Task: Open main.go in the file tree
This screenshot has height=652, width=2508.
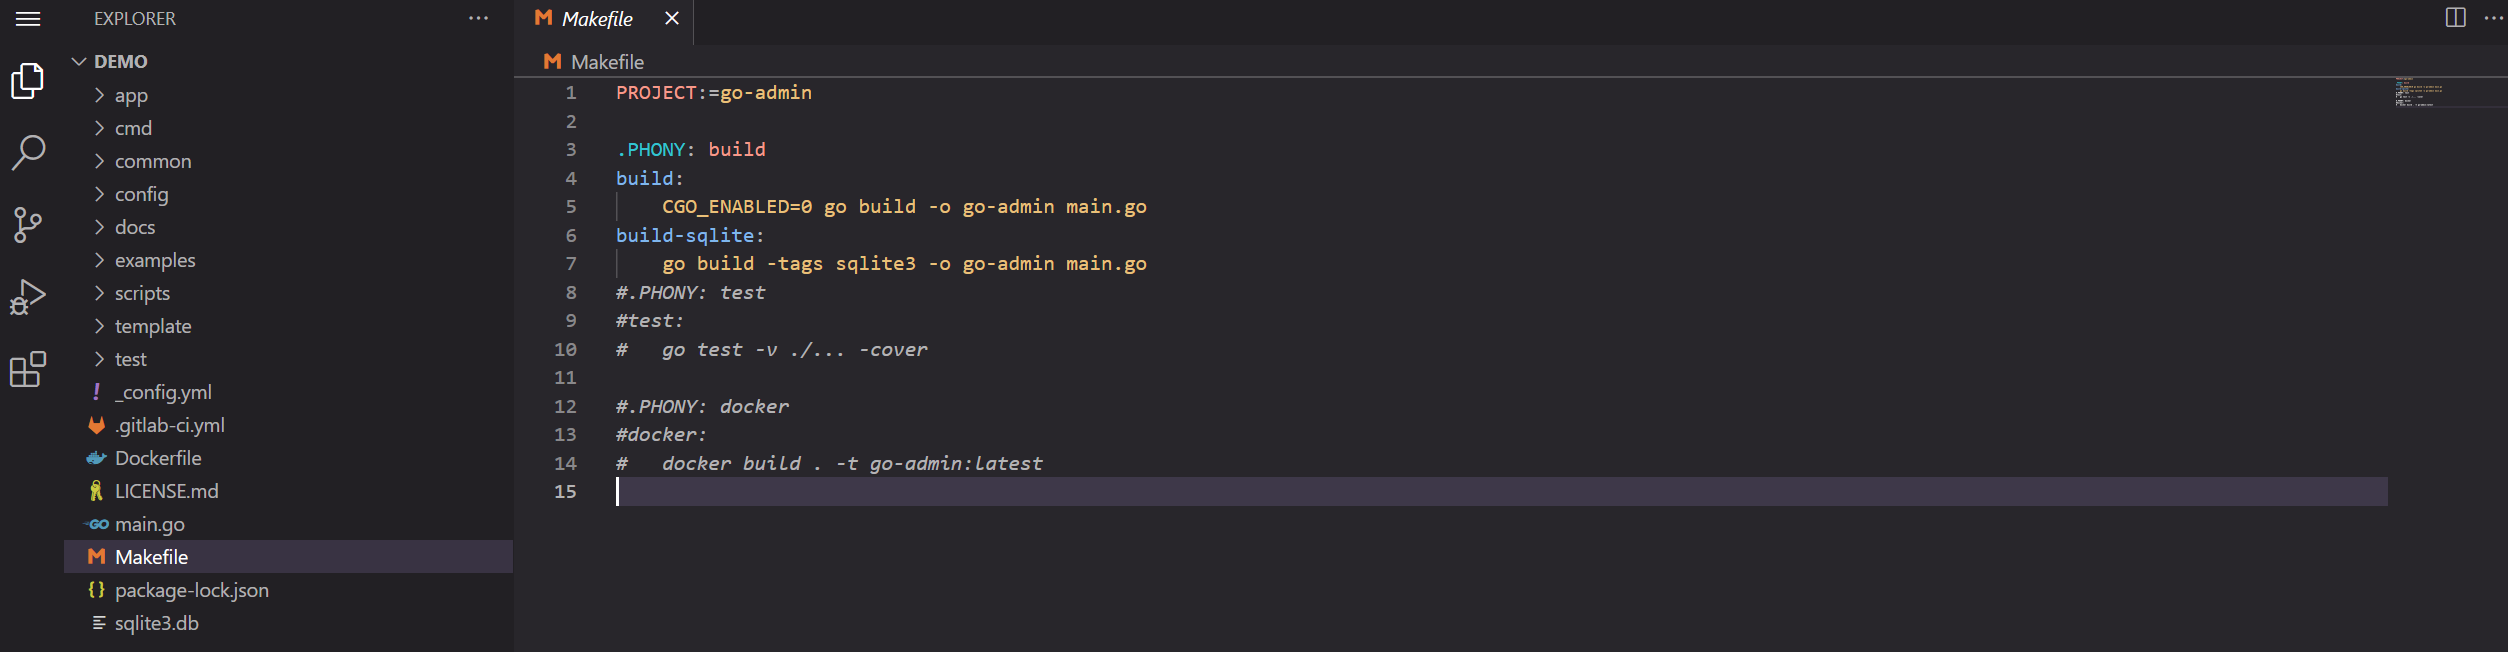Action: 149,525
